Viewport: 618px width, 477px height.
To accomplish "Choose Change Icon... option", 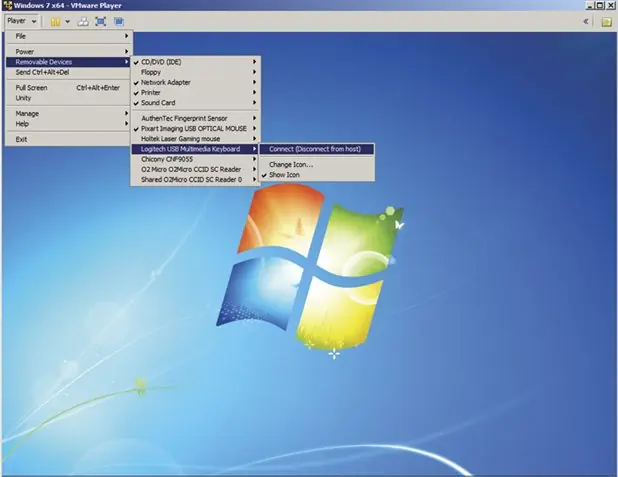I will (x=316, y=165).
